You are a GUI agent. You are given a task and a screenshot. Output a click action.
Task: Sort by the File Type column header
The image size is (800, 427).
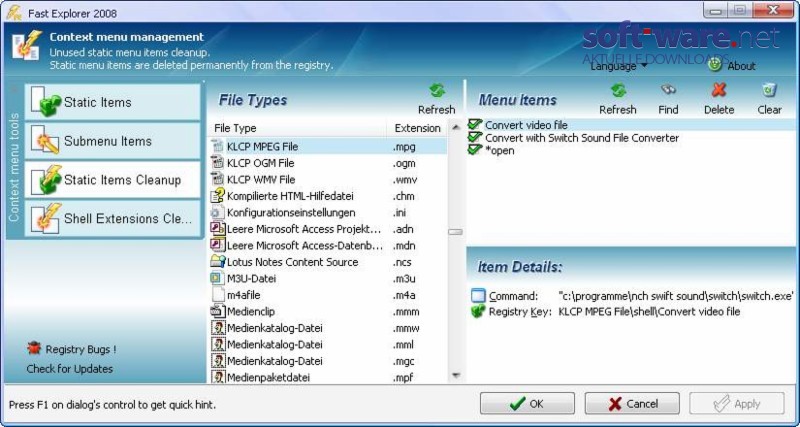pyautogui.click(x=298, y=128)
